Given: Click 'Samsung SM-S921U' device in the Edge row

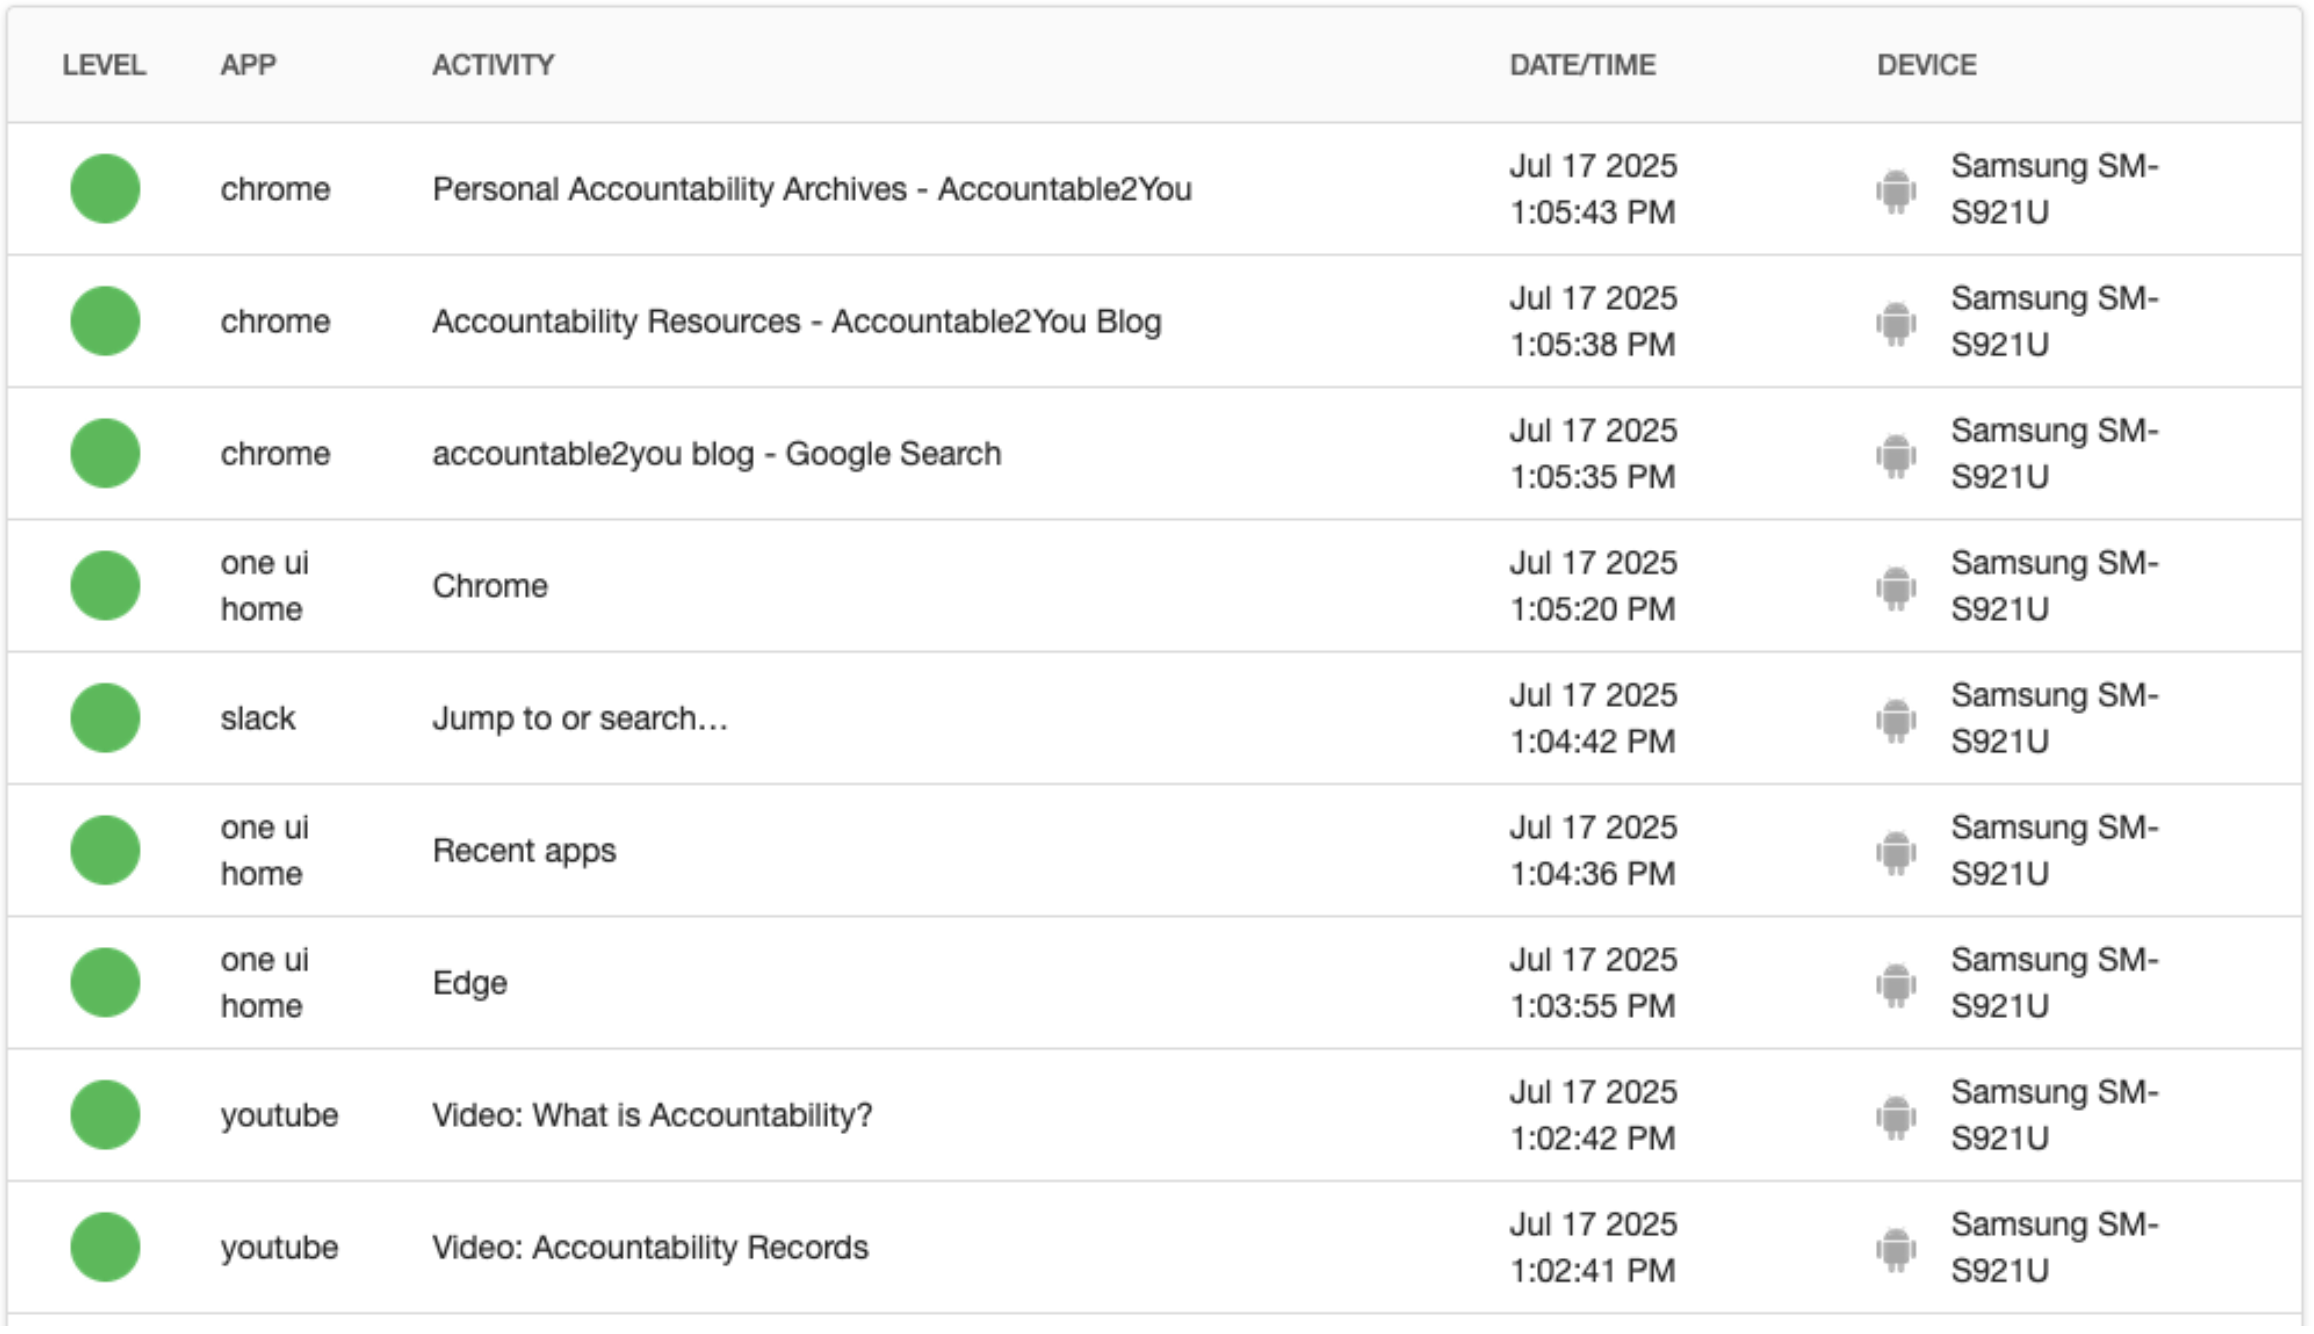Looking at the screenshot, I should point(2055,983).
